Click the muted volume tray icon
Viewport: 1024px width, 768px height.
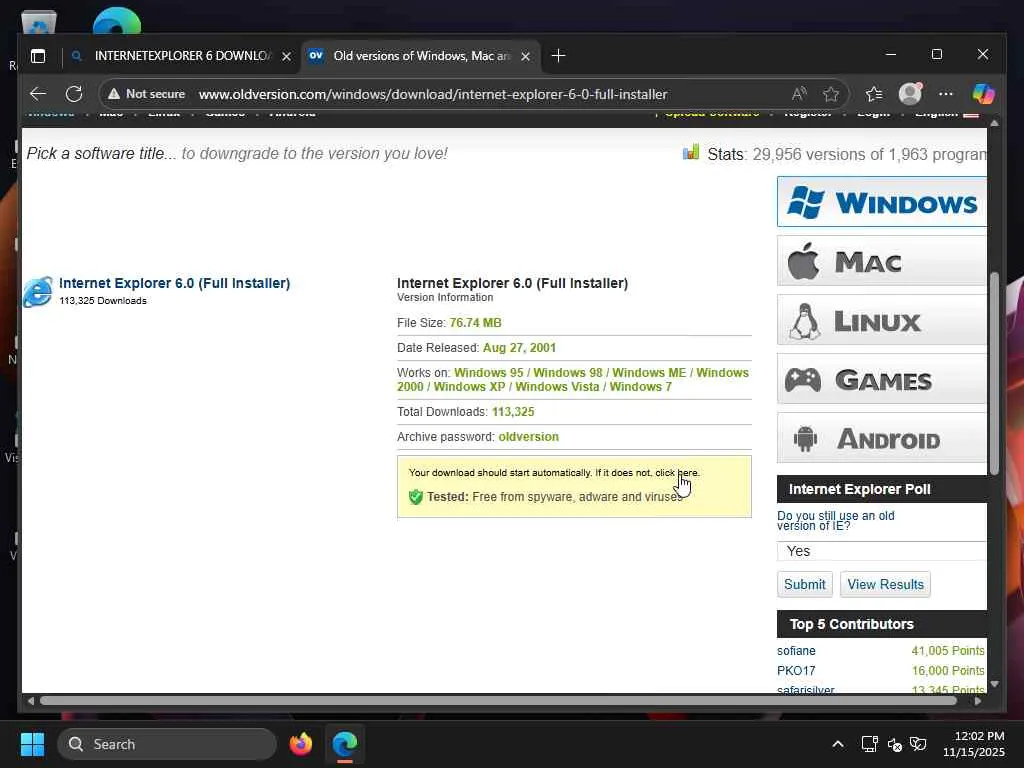pos(895,744)
